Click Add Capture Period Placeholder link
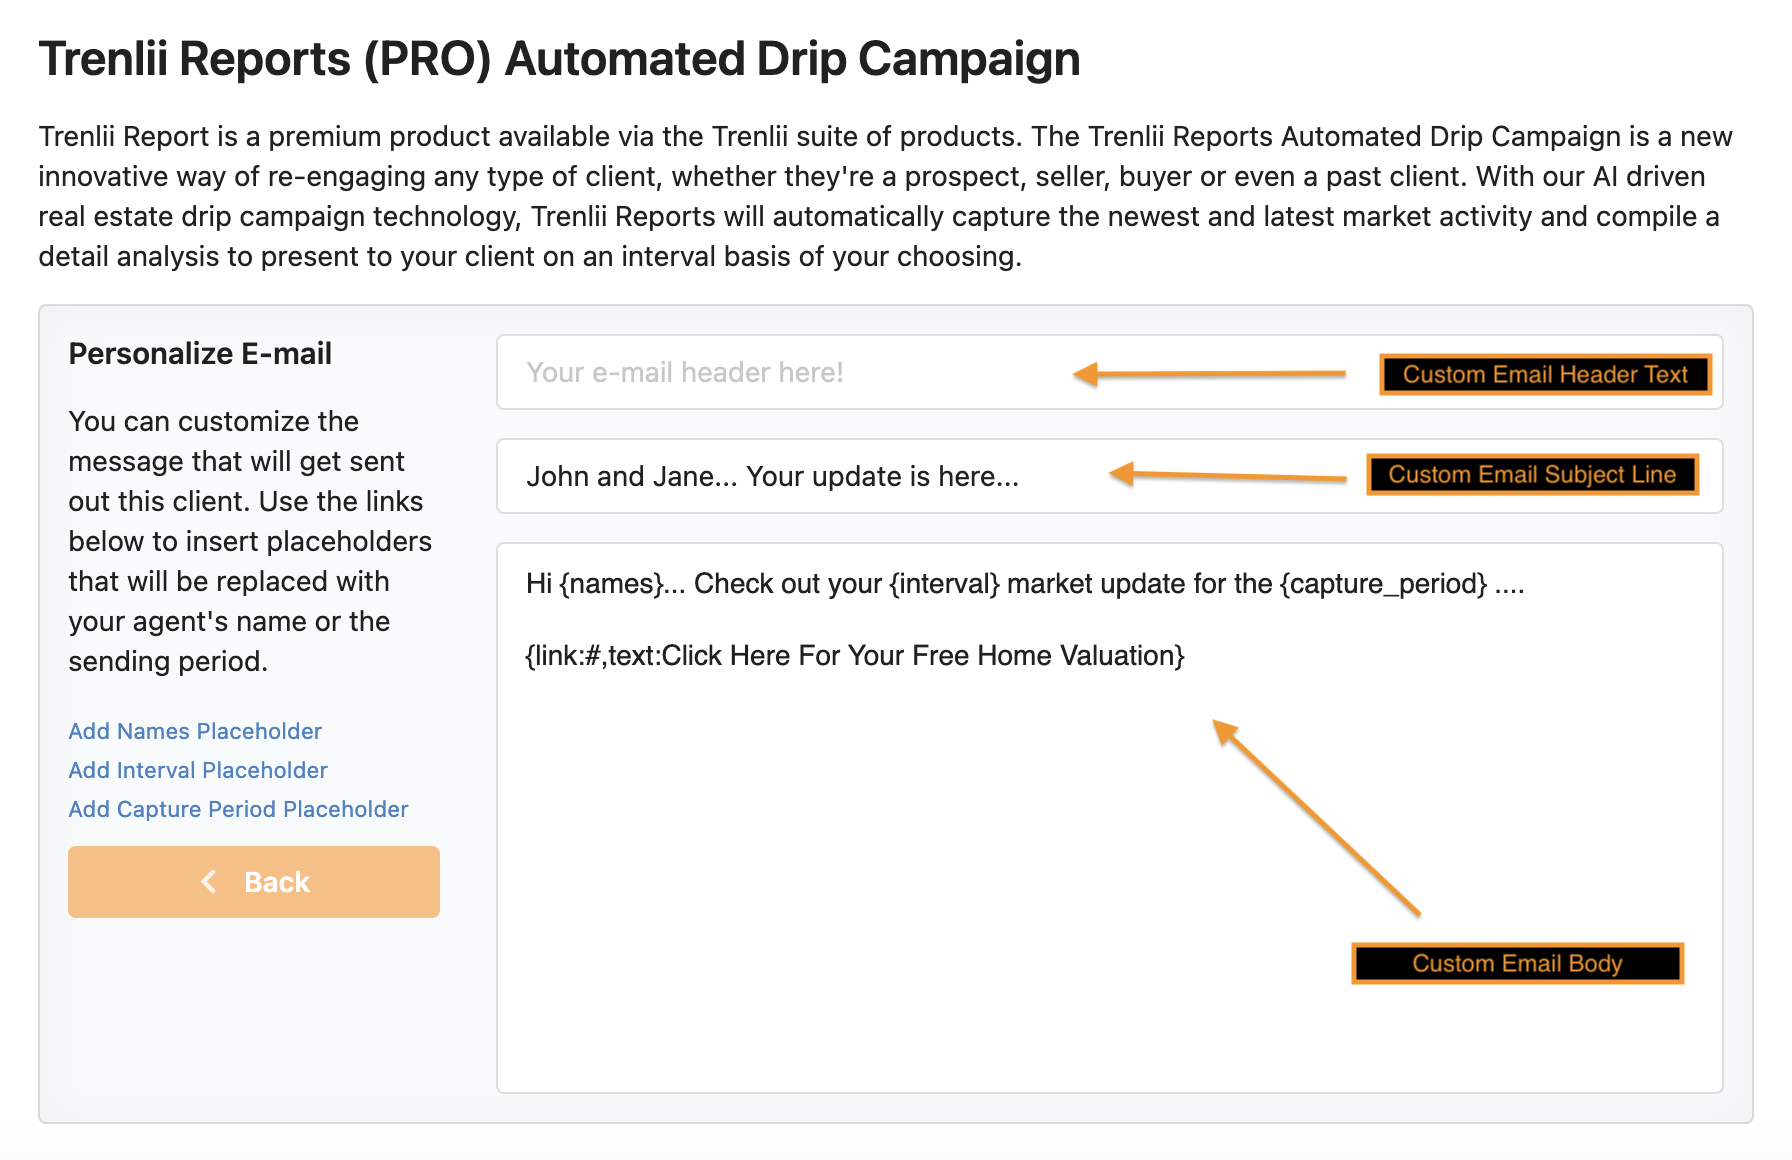The image size is (1792, 1160). pos(238,809)
